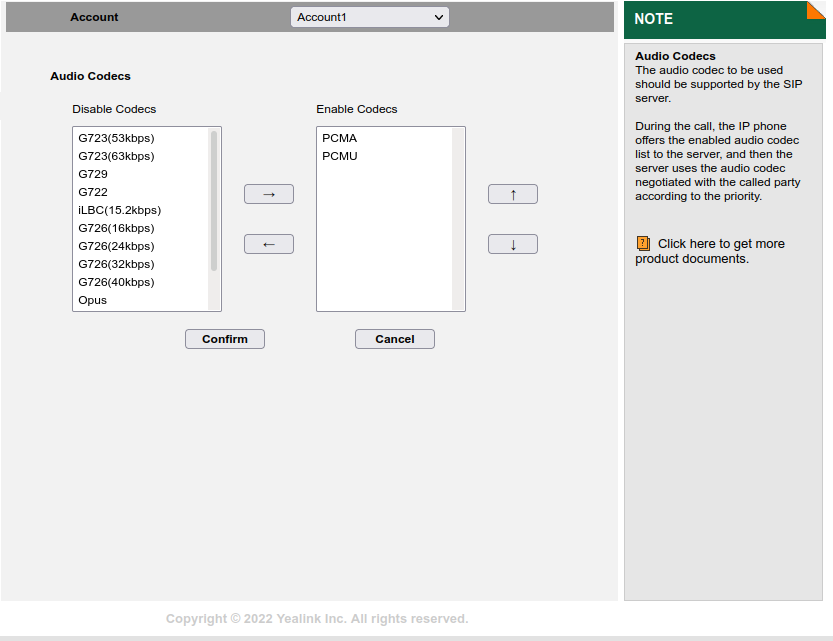Select the G722 codec
Image resolution: width=833 pixels, height=641 pixels.
pyautogui.click(x=93, y=192)
